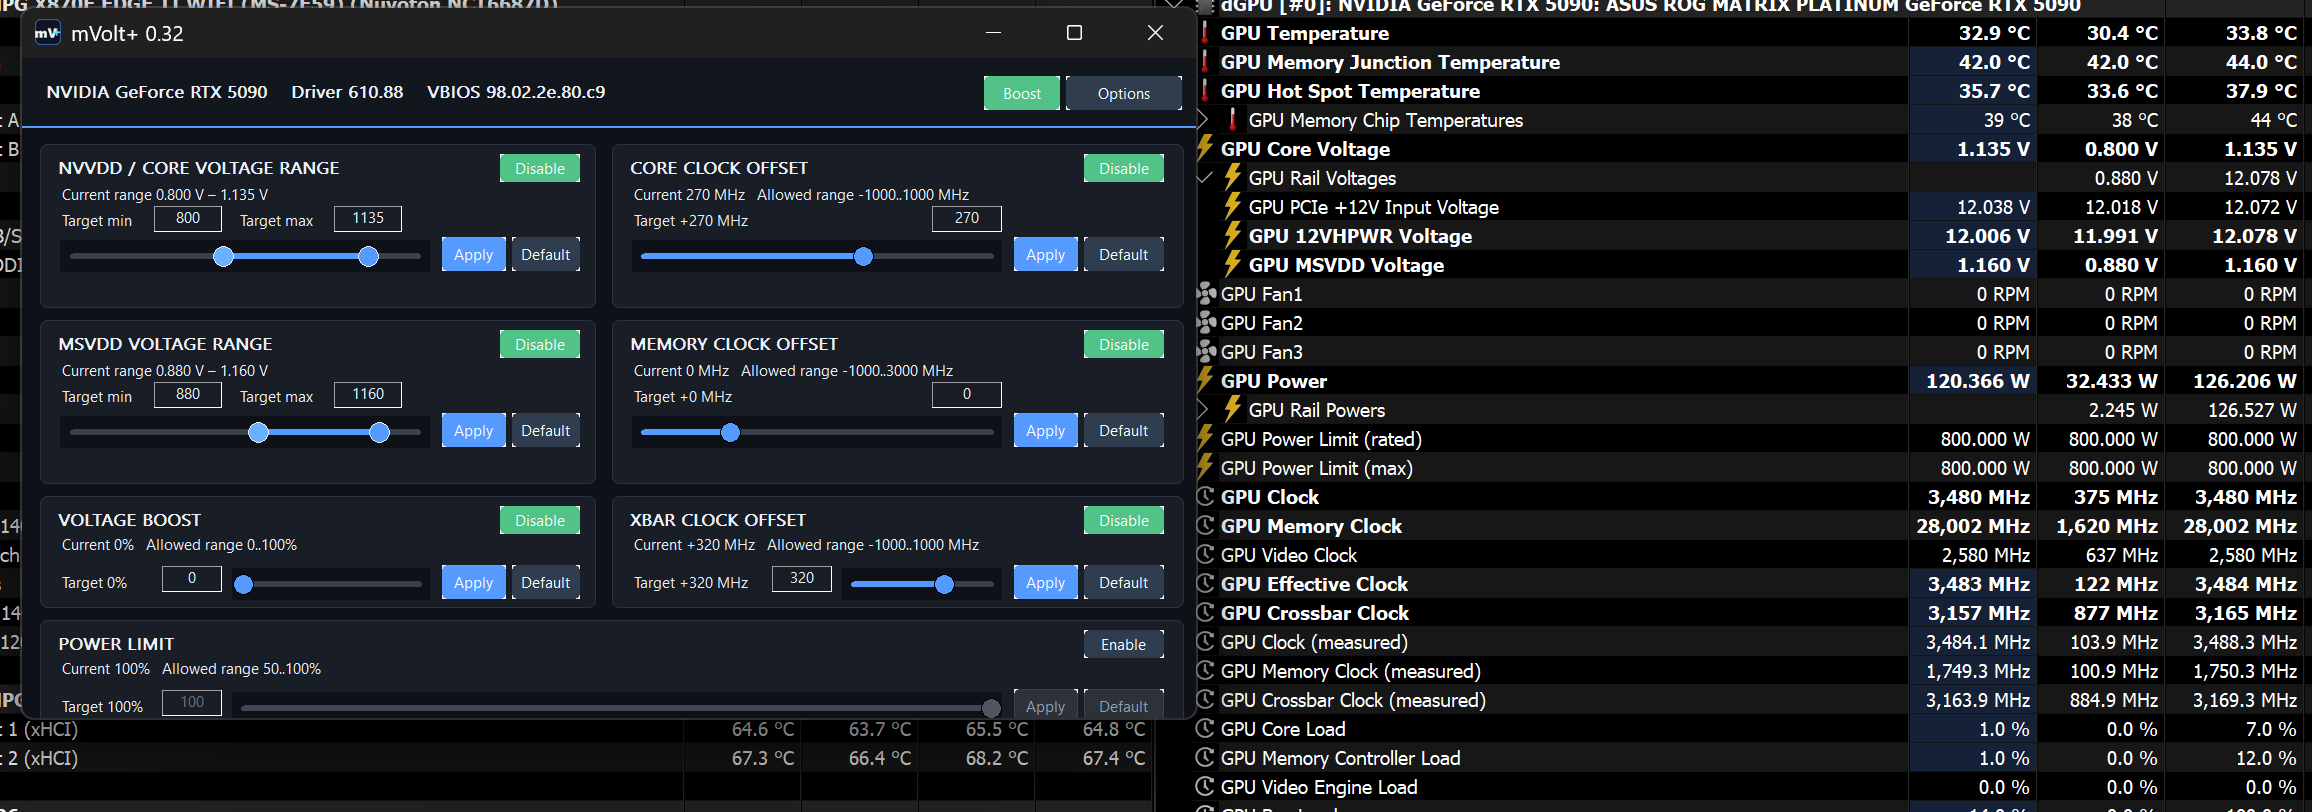Expand GPU Memory Chip Temperatures row
2312x812 pixels.
[x=1204, y=120]
